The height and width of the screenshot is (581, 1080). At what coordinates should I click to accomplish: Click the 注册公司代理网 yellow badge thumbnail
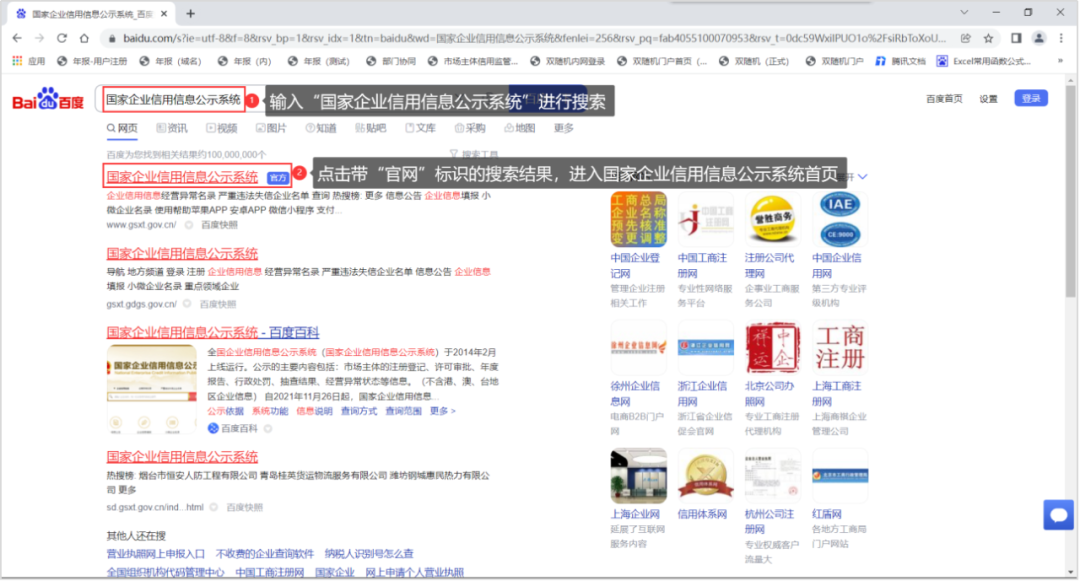click(x=772, y=219)
